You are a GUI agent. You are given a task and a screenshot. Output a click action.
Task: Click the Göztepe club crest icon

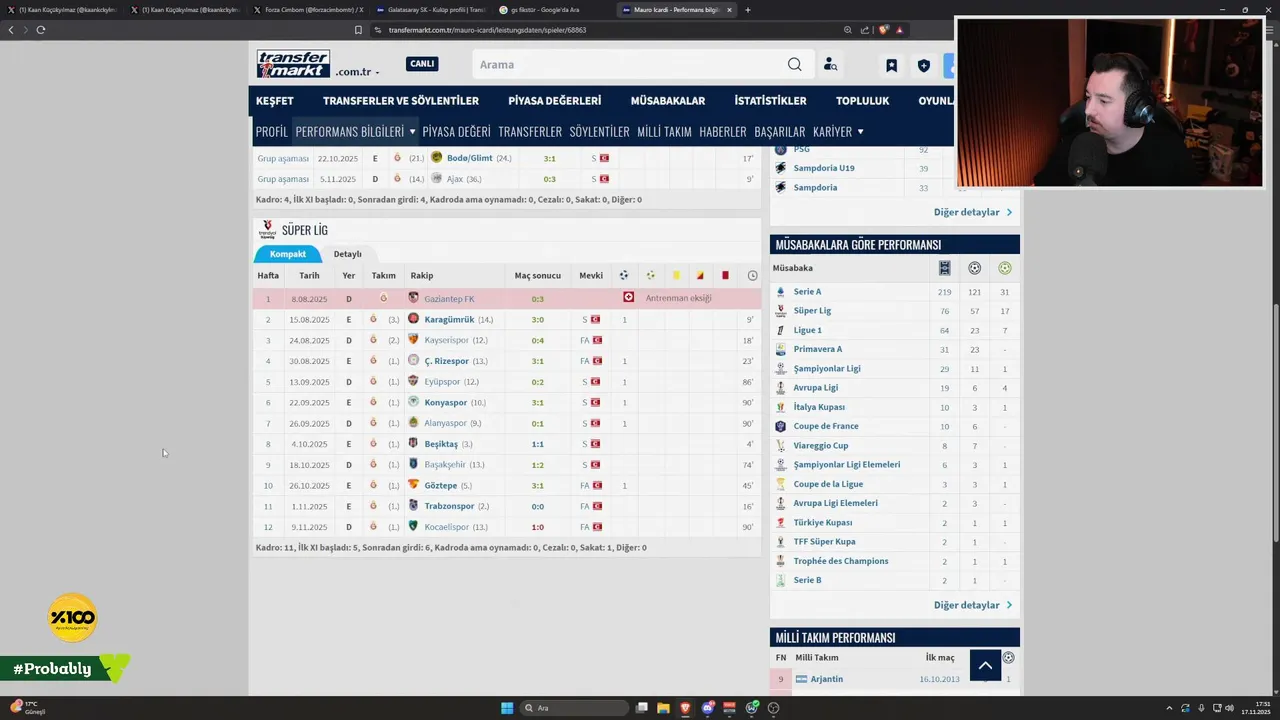413,485
